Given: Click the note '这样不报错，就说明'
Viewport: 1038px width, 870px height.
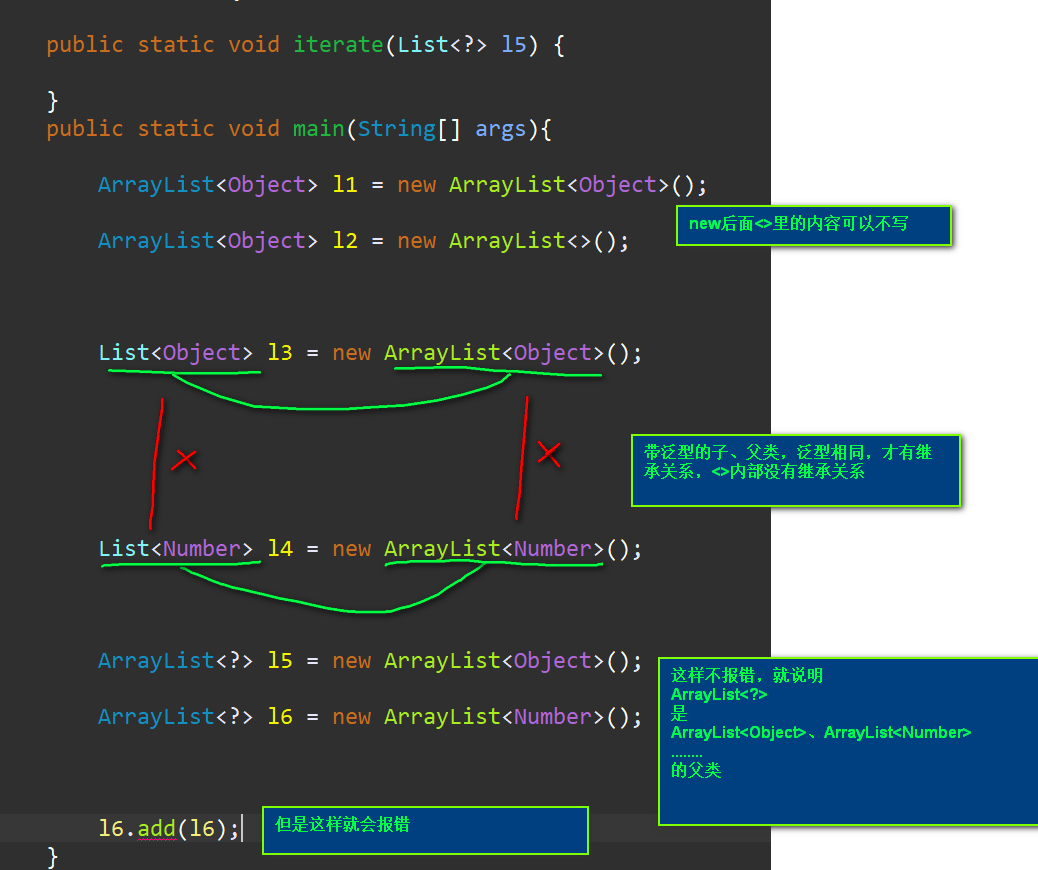Looking at the screenshot, I should [849, 742].
